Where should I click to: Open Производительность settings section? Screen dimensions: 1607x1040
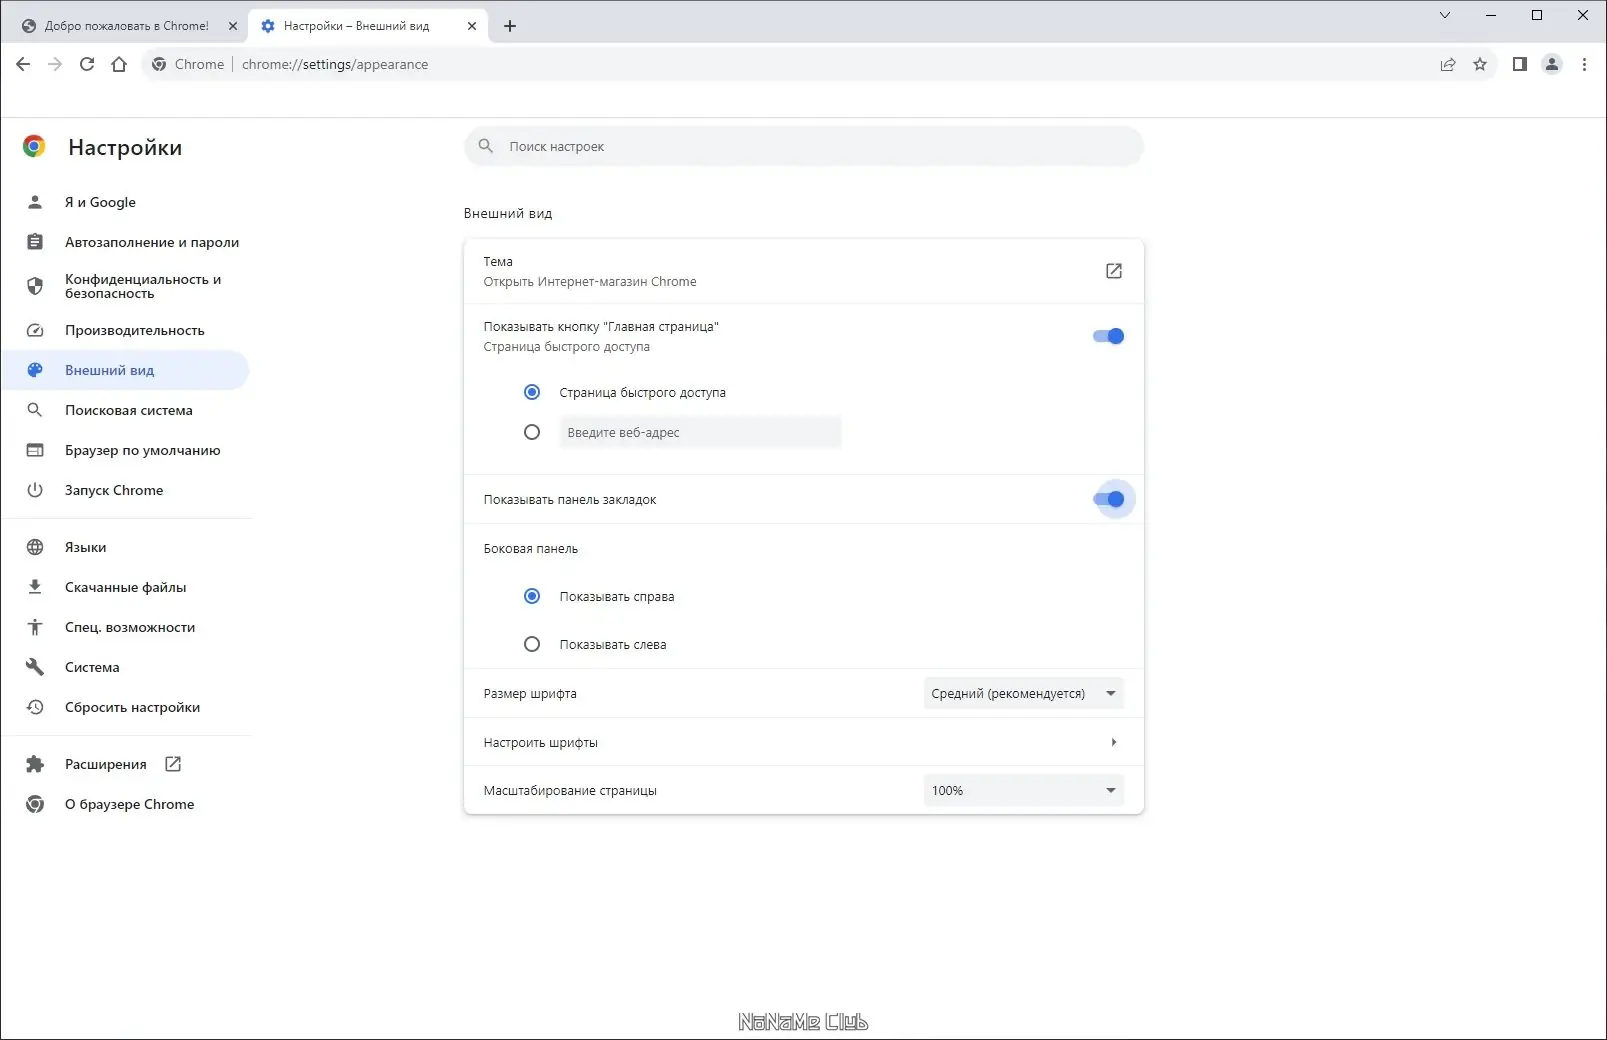pos(125,330)
